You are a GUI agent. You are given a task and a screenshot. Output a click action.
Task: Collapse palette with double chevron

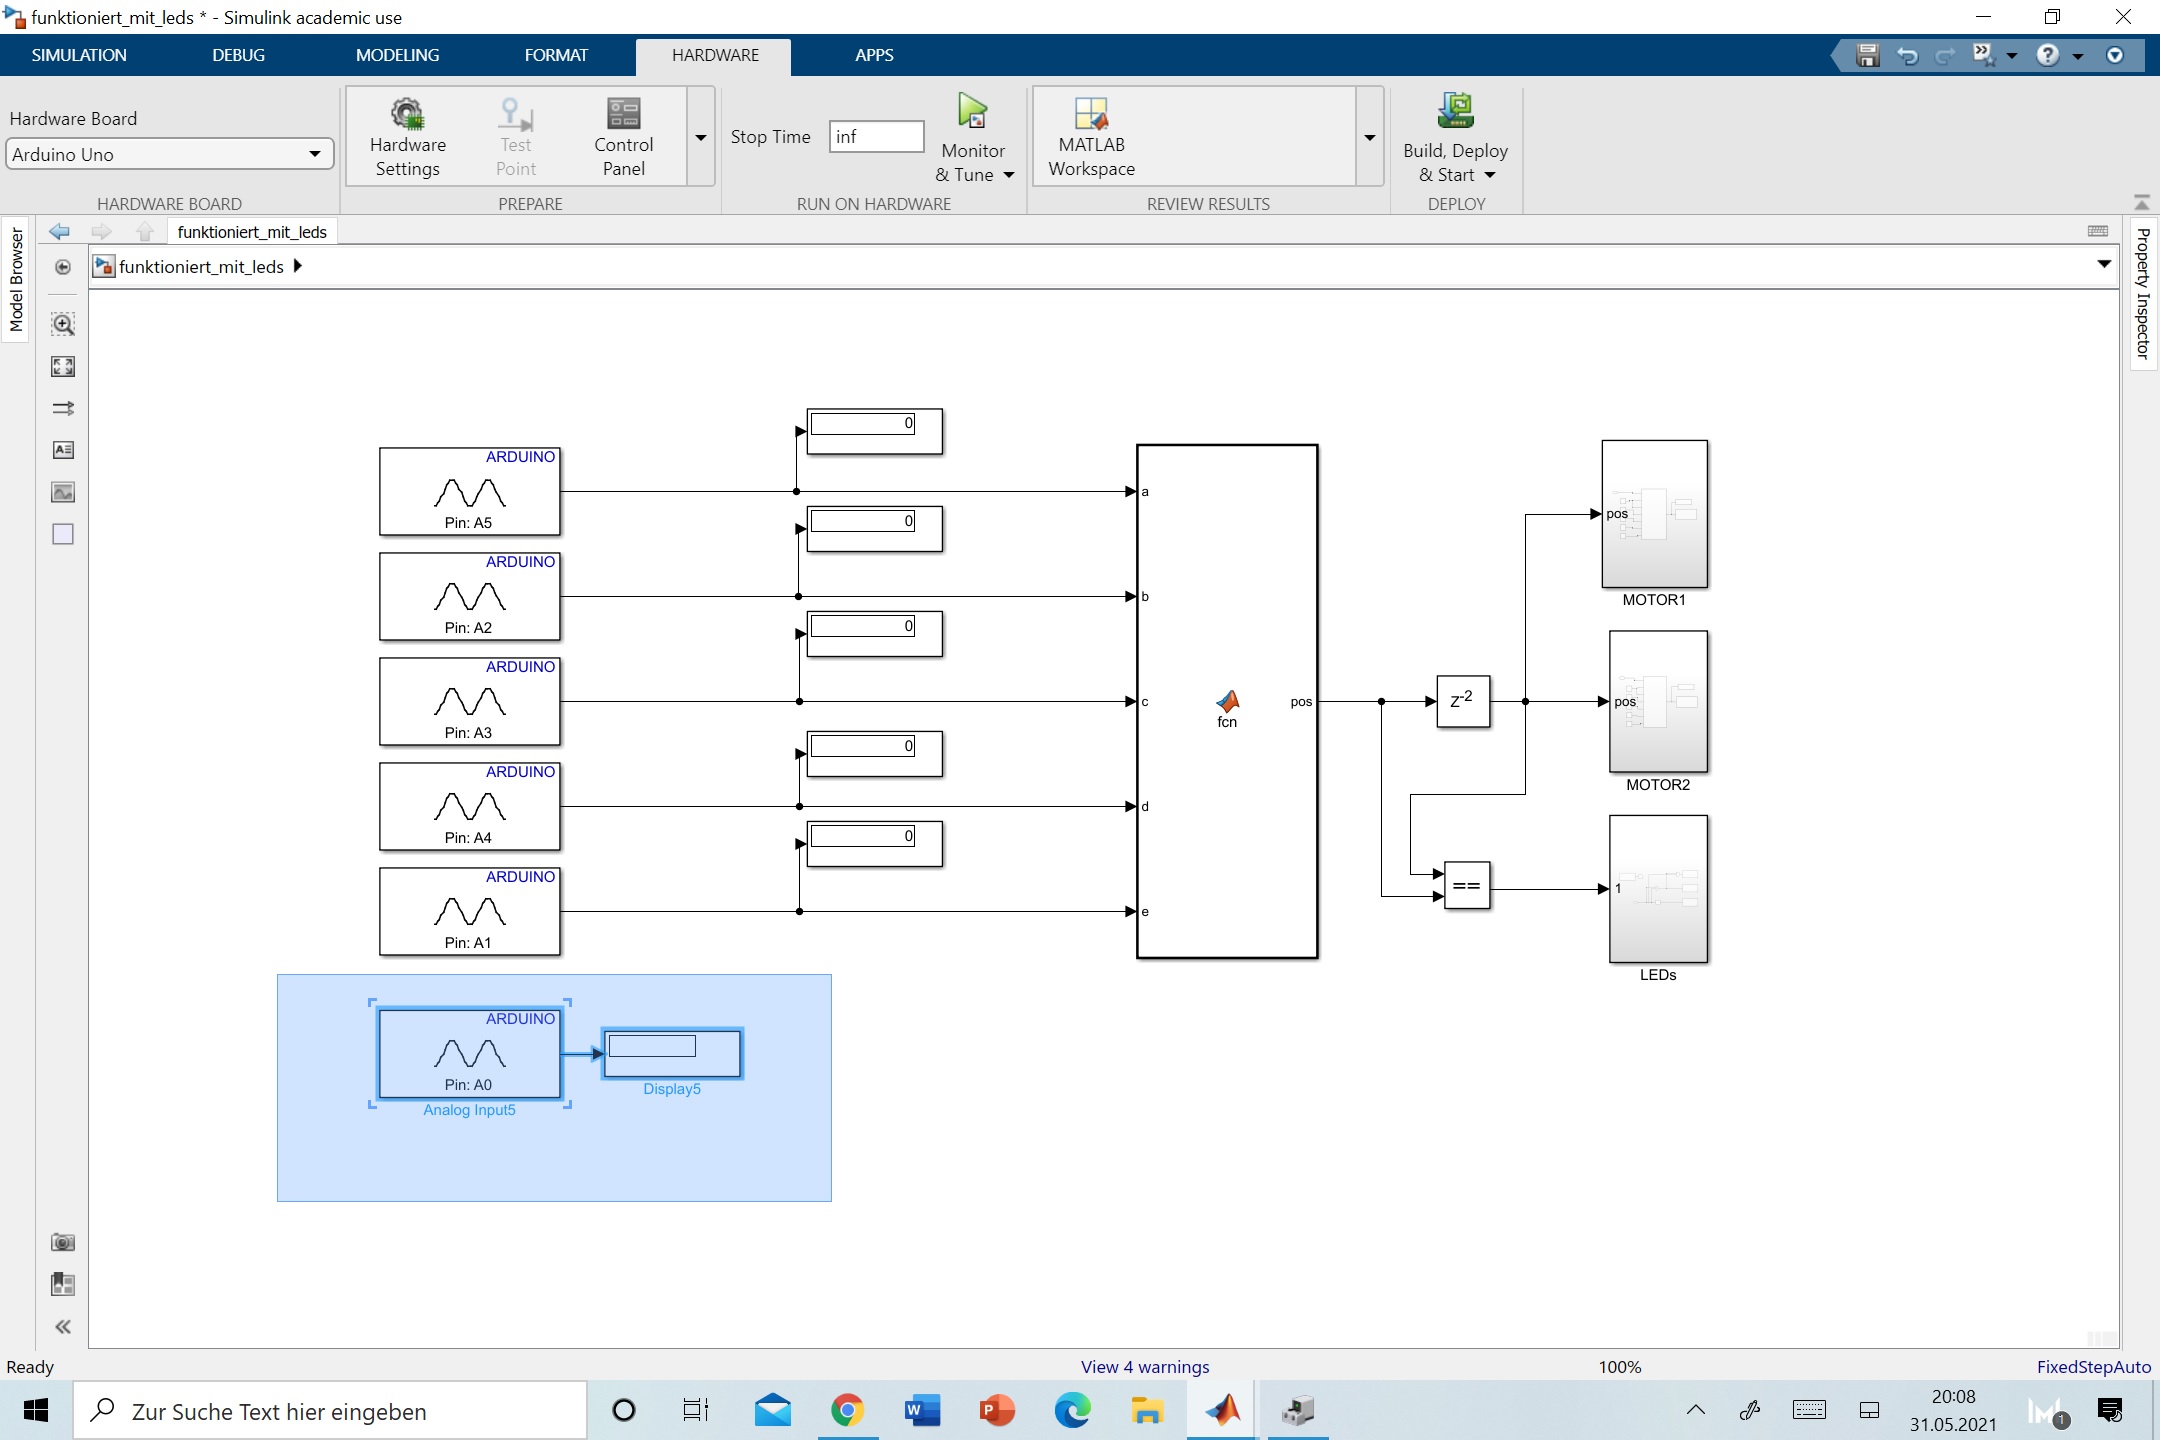click(x=63, y=1327)
